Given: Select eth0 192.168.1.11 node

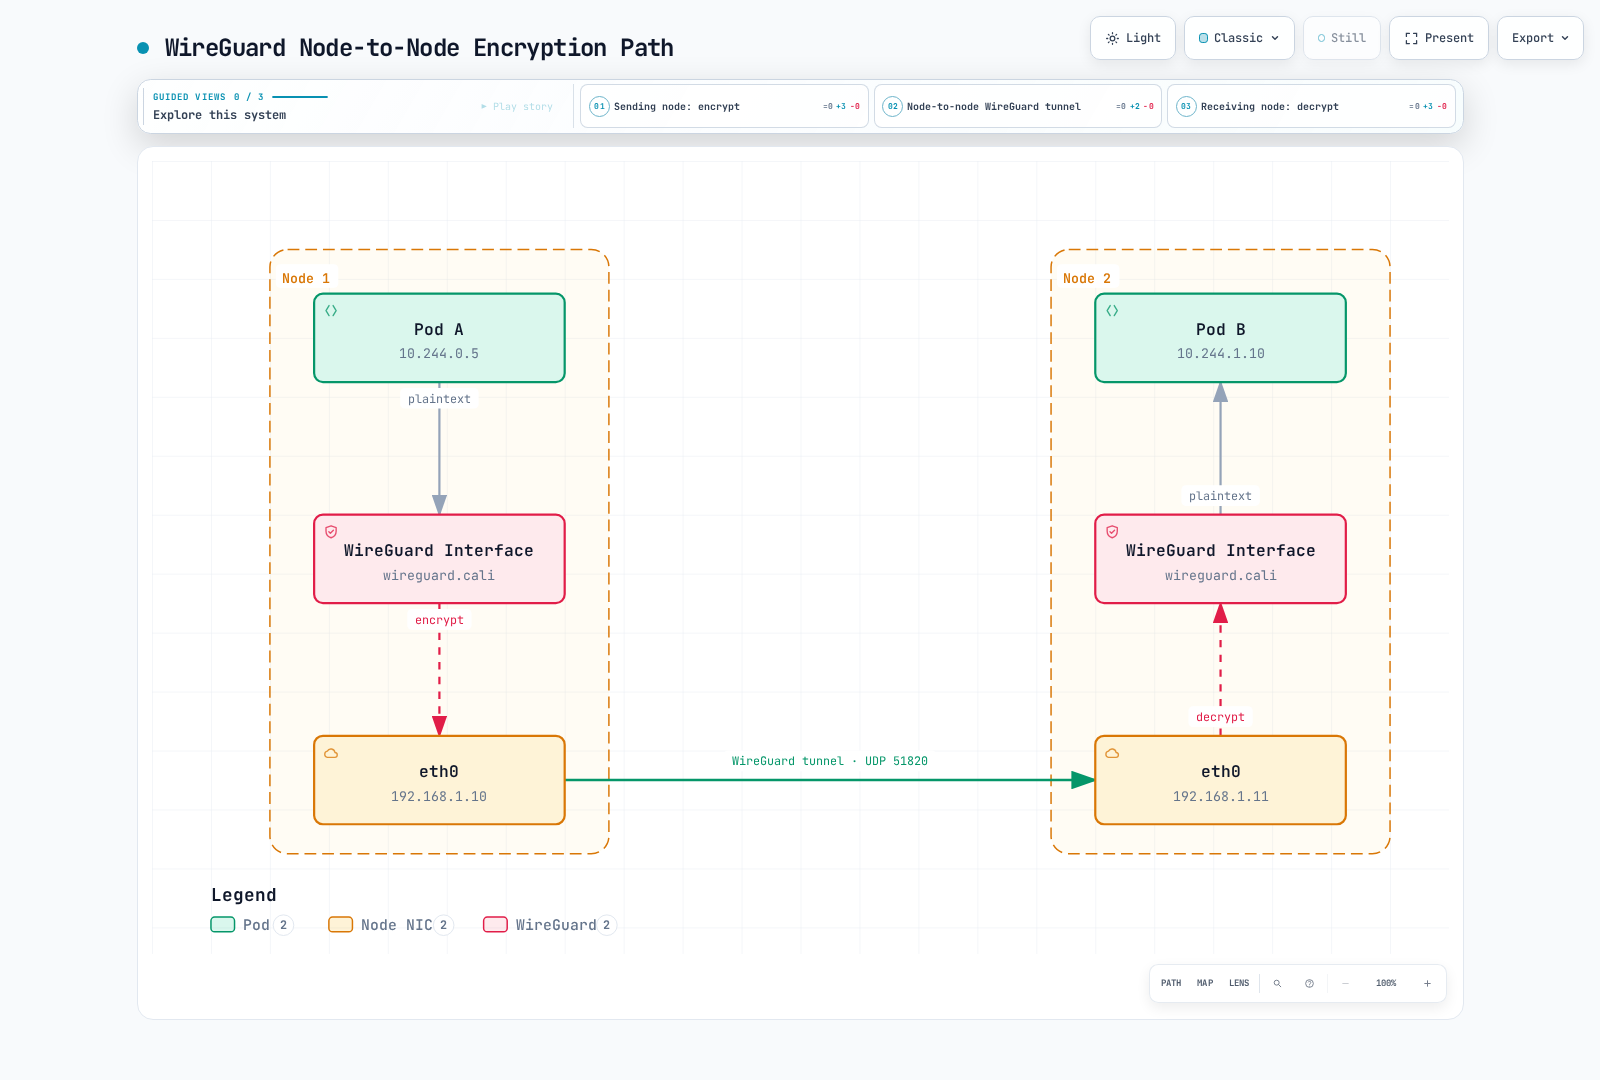Looking at the screenshot, I should point(1220,780).
